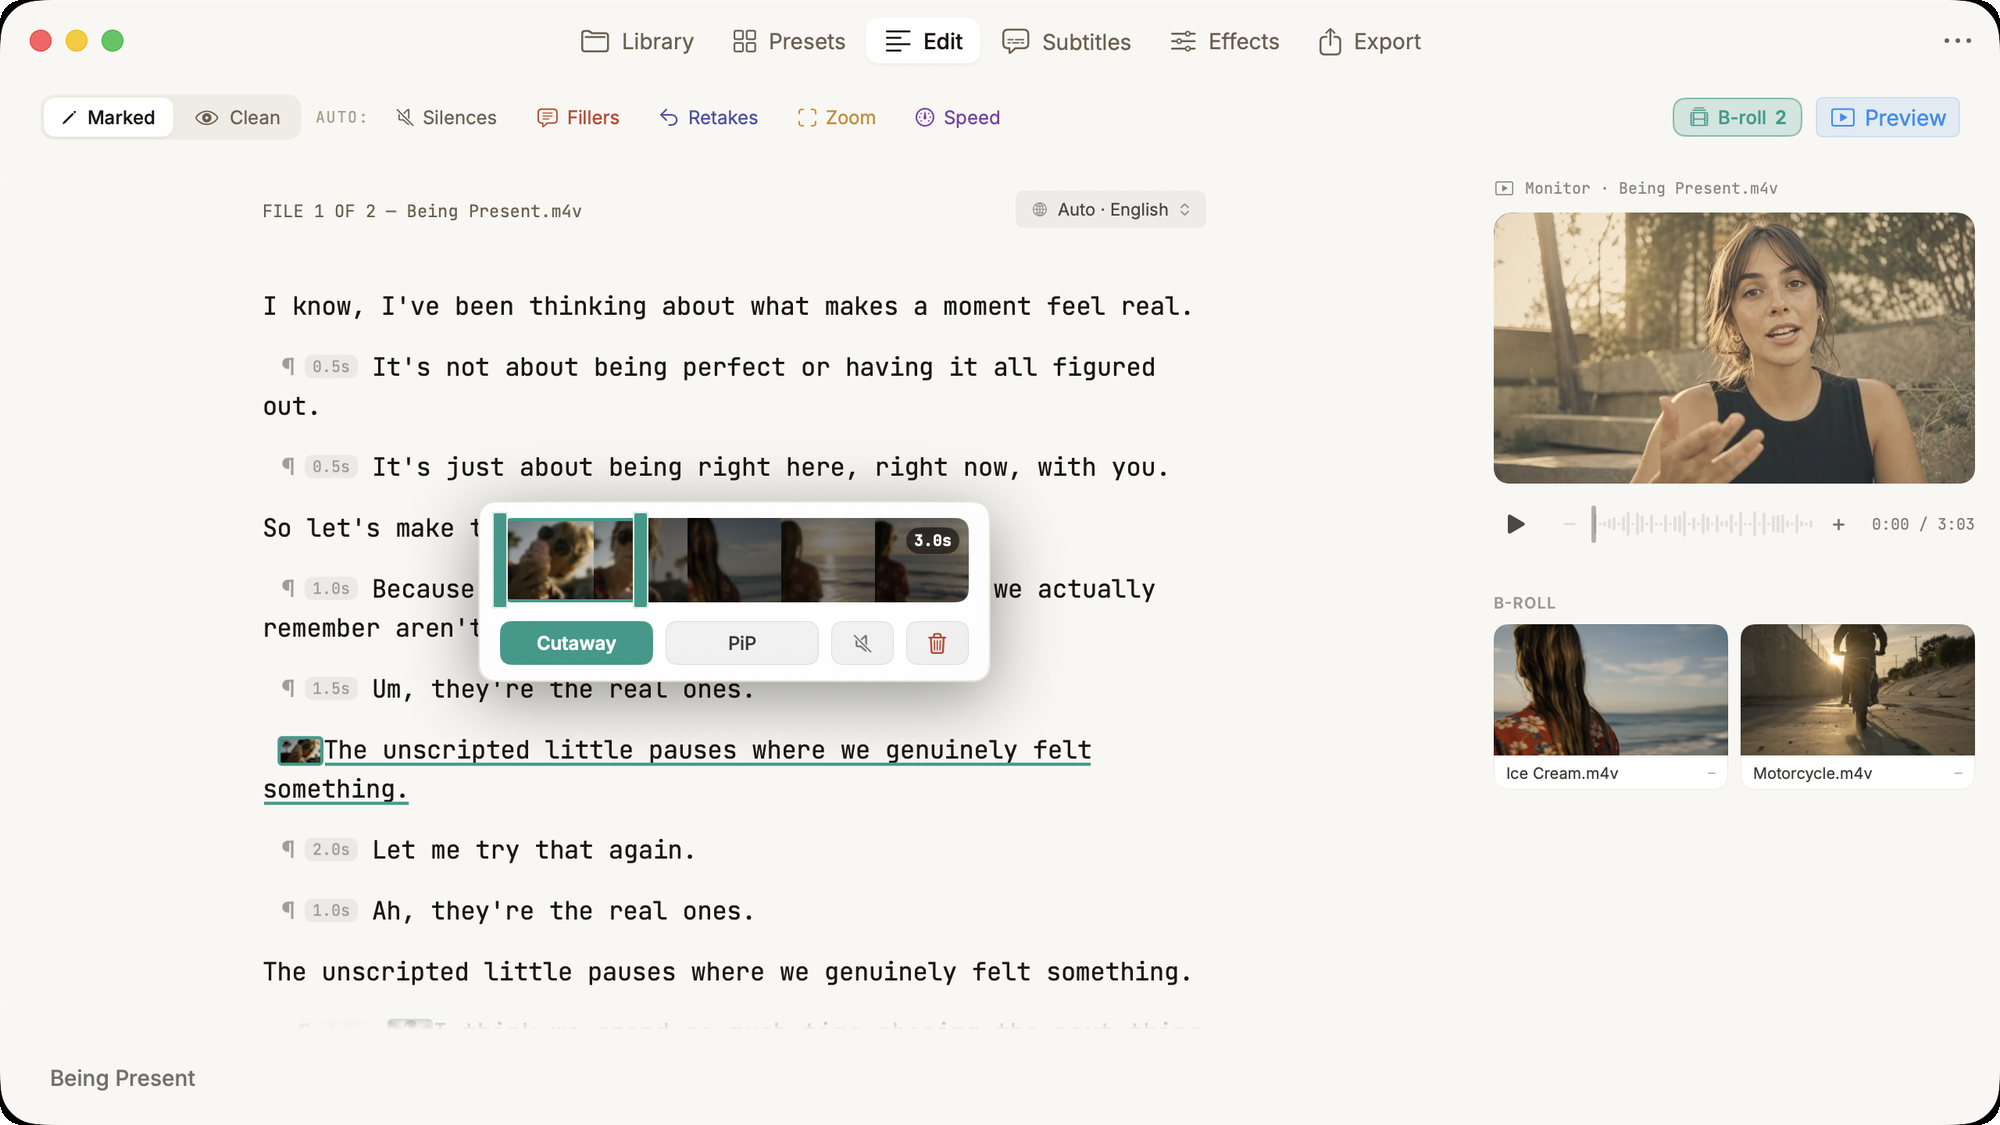Click the monitor video preview frame

click(x=1733, y=347)
